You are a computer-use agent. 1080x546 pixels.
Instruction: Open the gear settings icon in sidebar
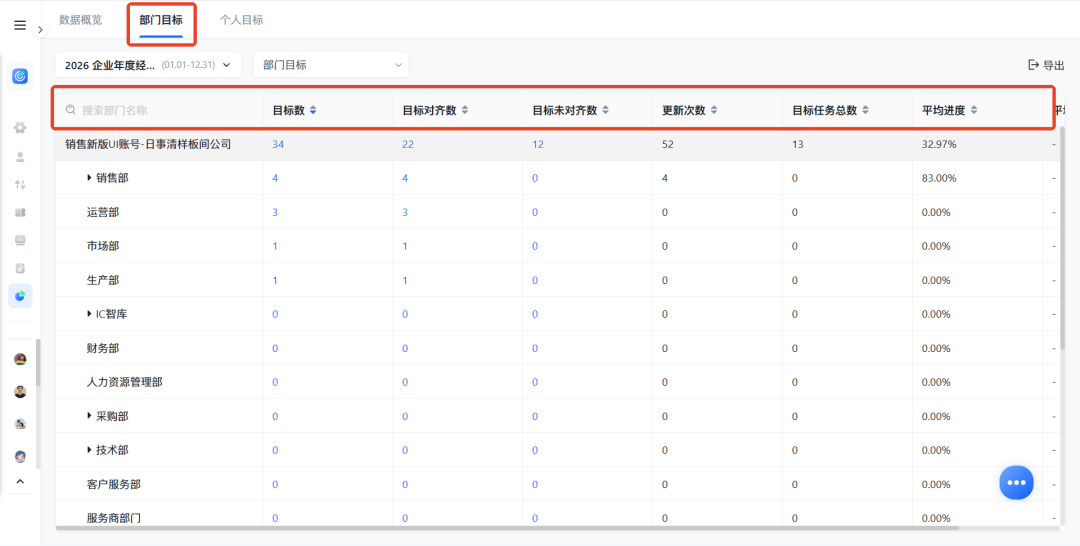(20, 127)
